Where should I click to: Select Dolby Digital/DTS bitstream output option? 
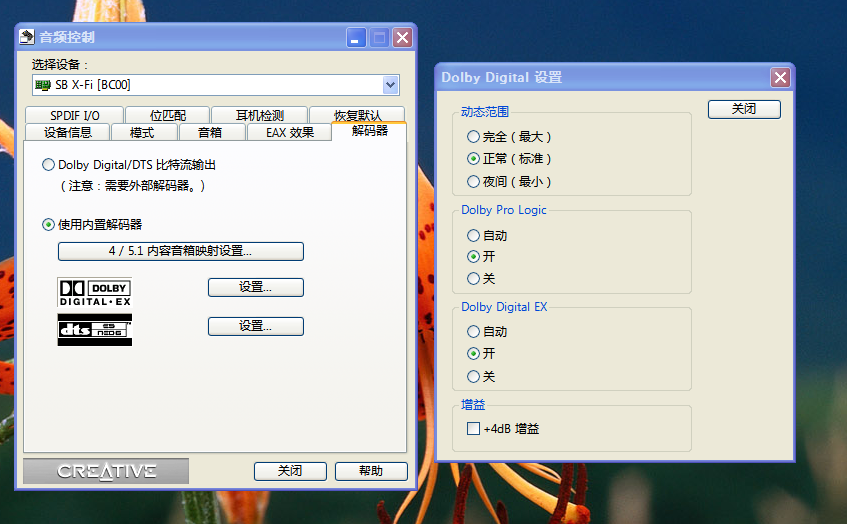(x=129, y=165)
